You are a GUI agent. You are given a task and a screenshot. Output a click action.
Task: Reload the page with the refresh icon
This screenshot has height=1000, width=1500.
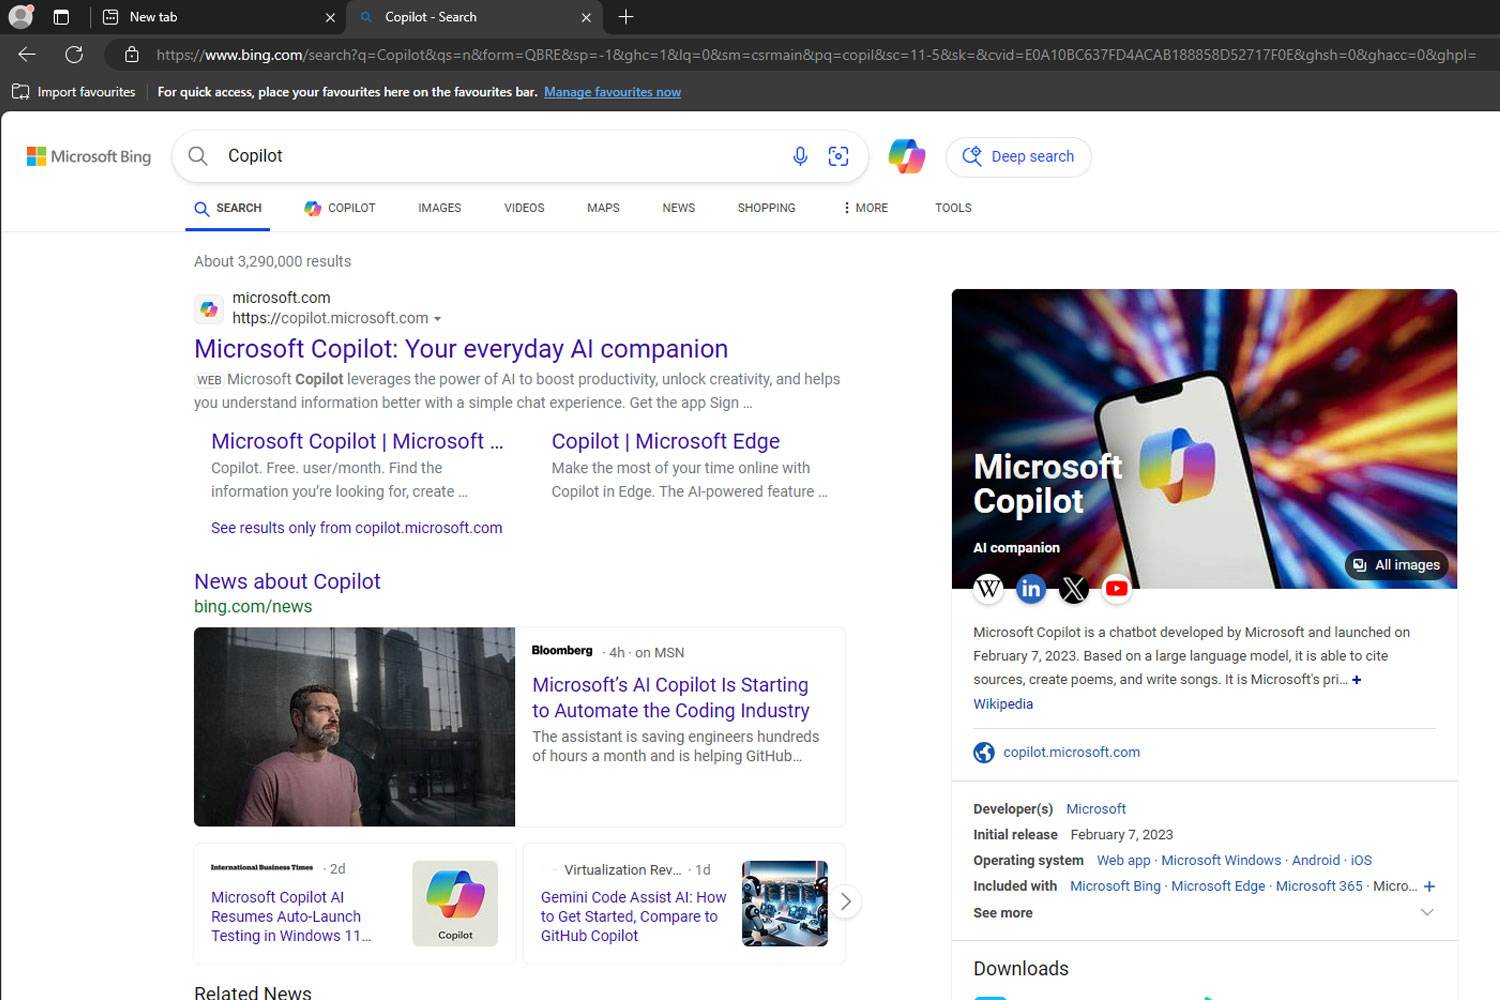74,55
